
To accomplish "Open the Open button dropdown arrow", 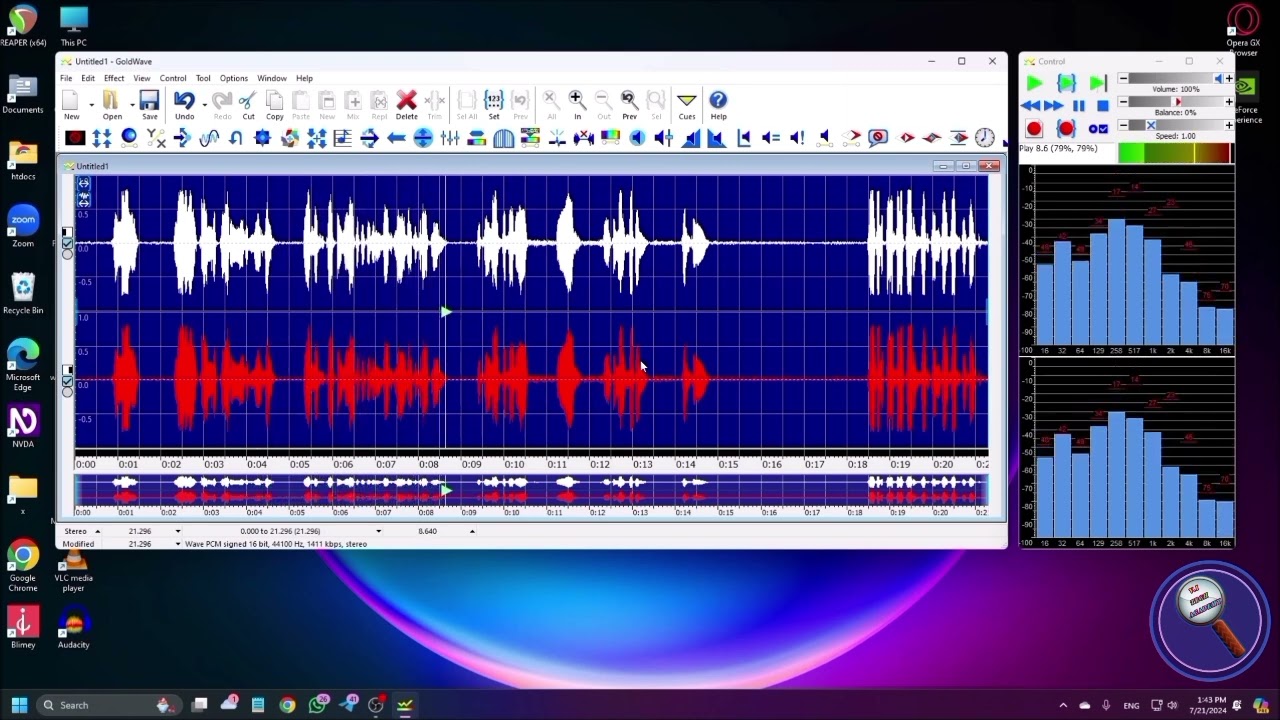I will [131, 104].
